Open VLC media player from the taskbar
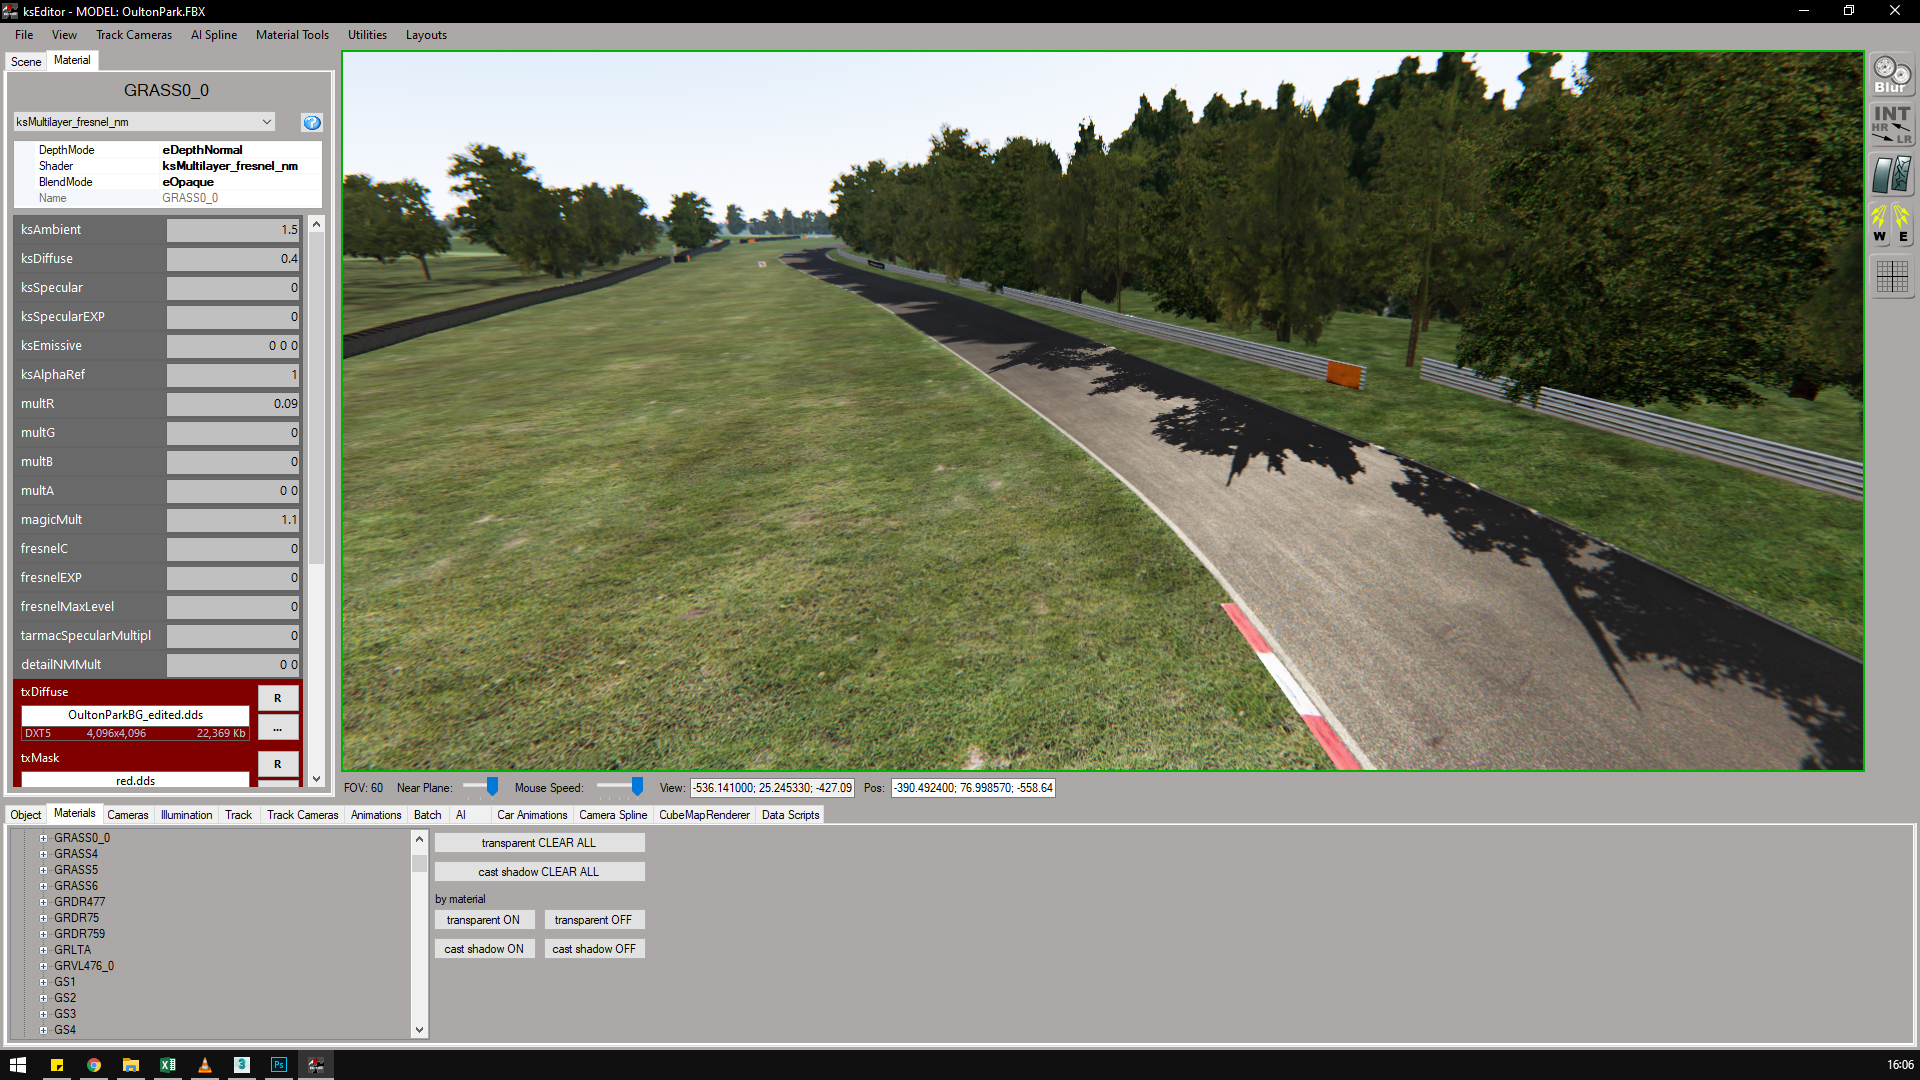The width and height of the screenshot is (1920, 1080). click(x=205, y=1065)
